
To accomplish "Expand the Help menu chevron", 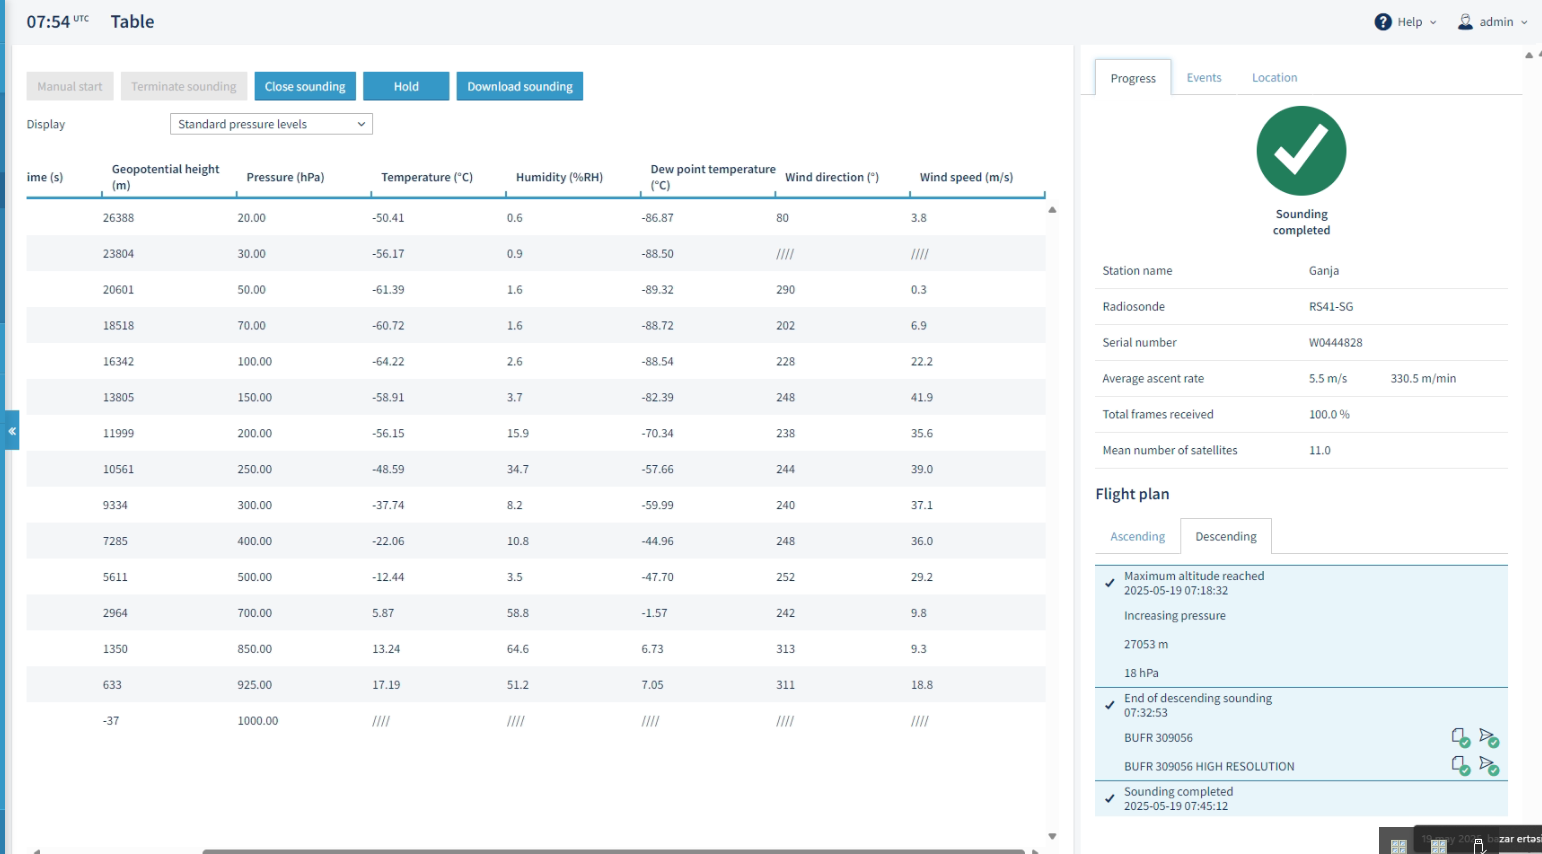I will pos(1433,22).
